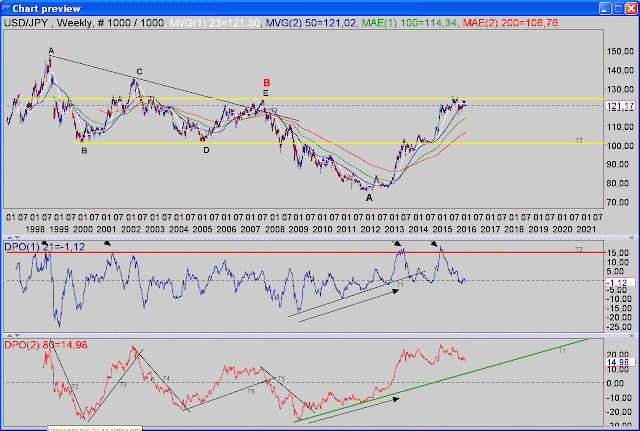Click the T5 trendline label in DPO(2) pane
The height and width of the screenshot is (431, 640).
coord(281,379)
